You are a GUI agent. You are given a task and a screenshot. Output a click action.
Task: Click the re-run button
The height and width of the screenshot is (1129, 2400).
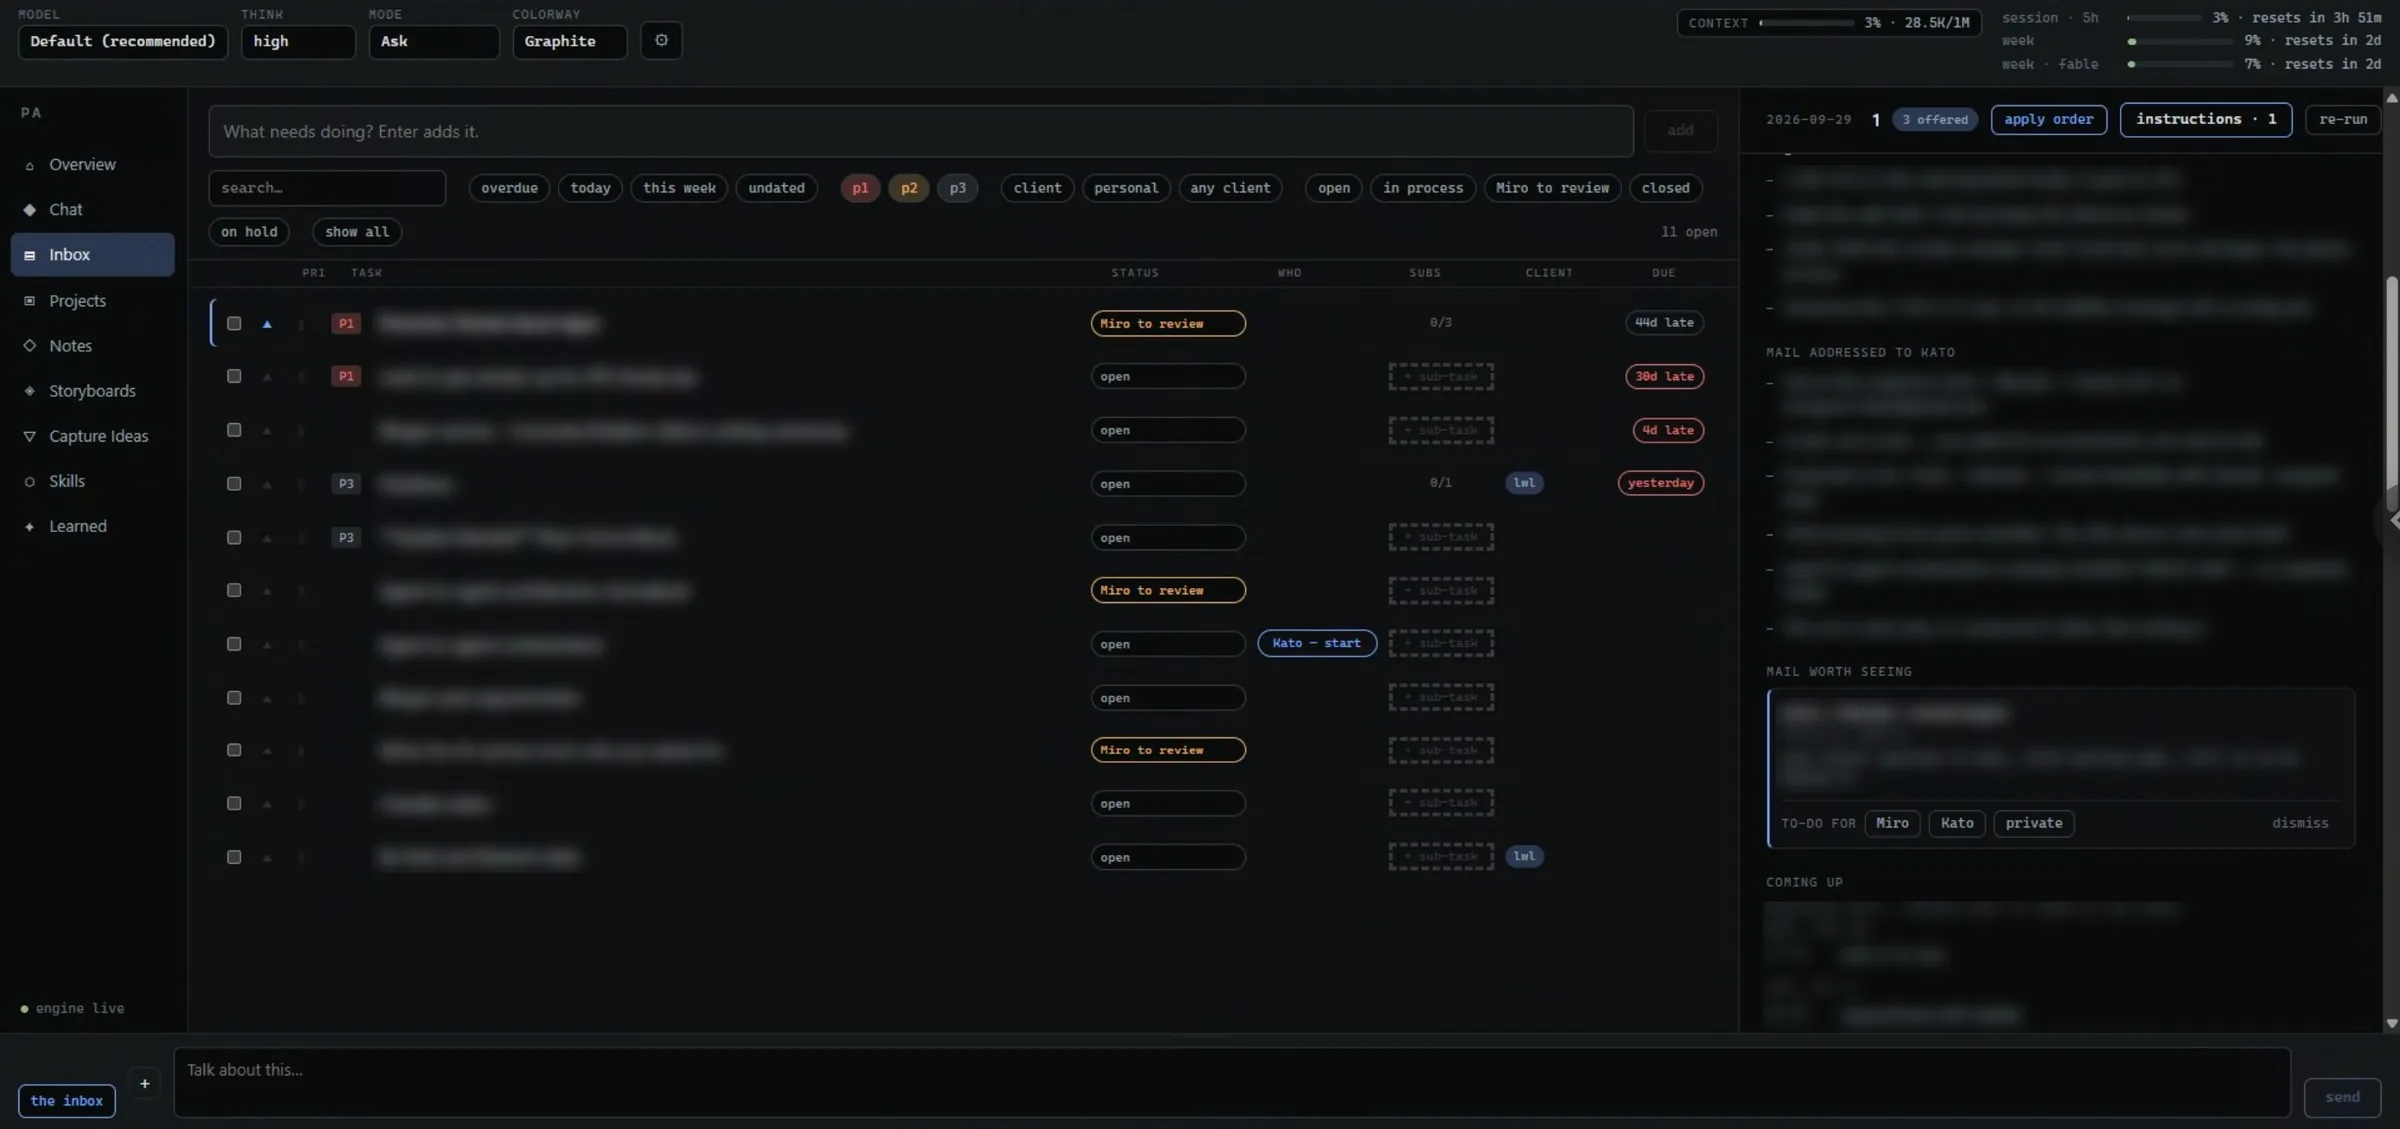pos(2343,119)
